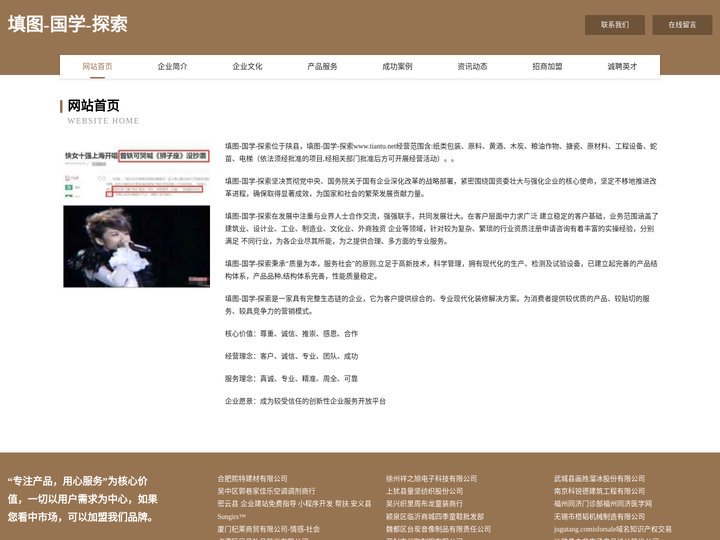Viewport: 720px width, 540px height.
Task: Click the 填图-国学-探索 site title
Action: 68,24
